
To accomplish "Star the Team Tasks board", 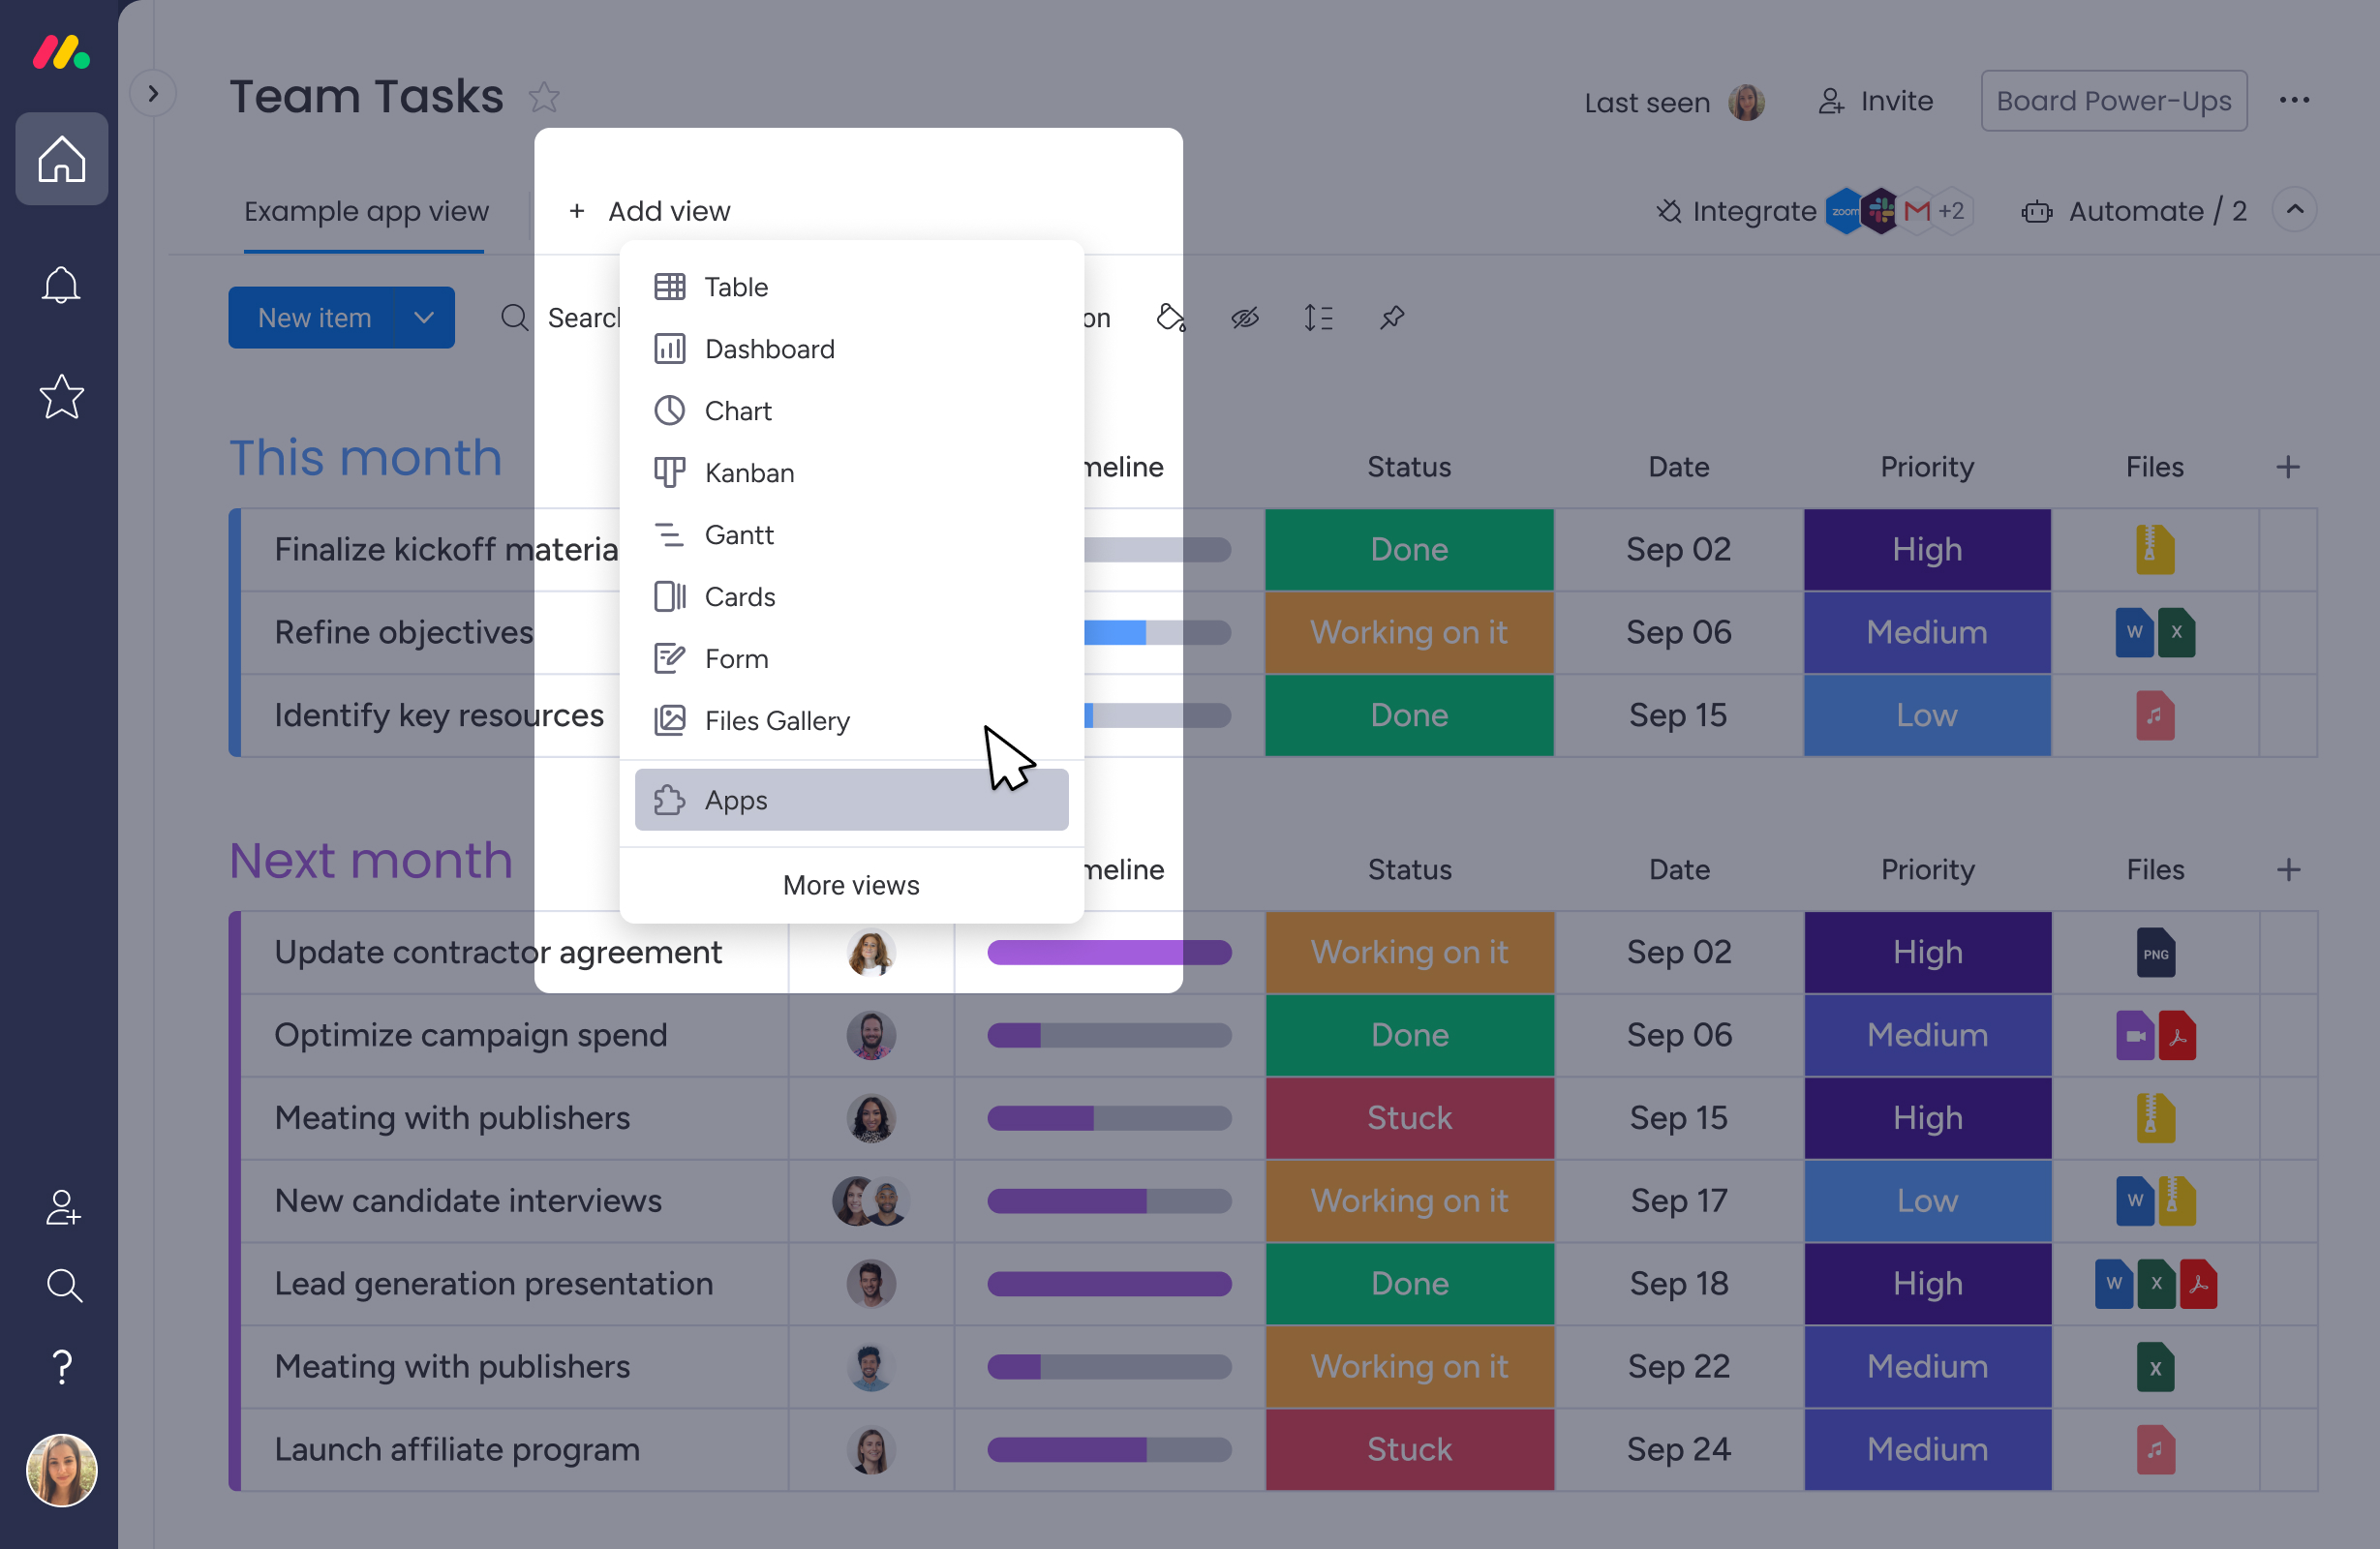I will tap(544, 98).
